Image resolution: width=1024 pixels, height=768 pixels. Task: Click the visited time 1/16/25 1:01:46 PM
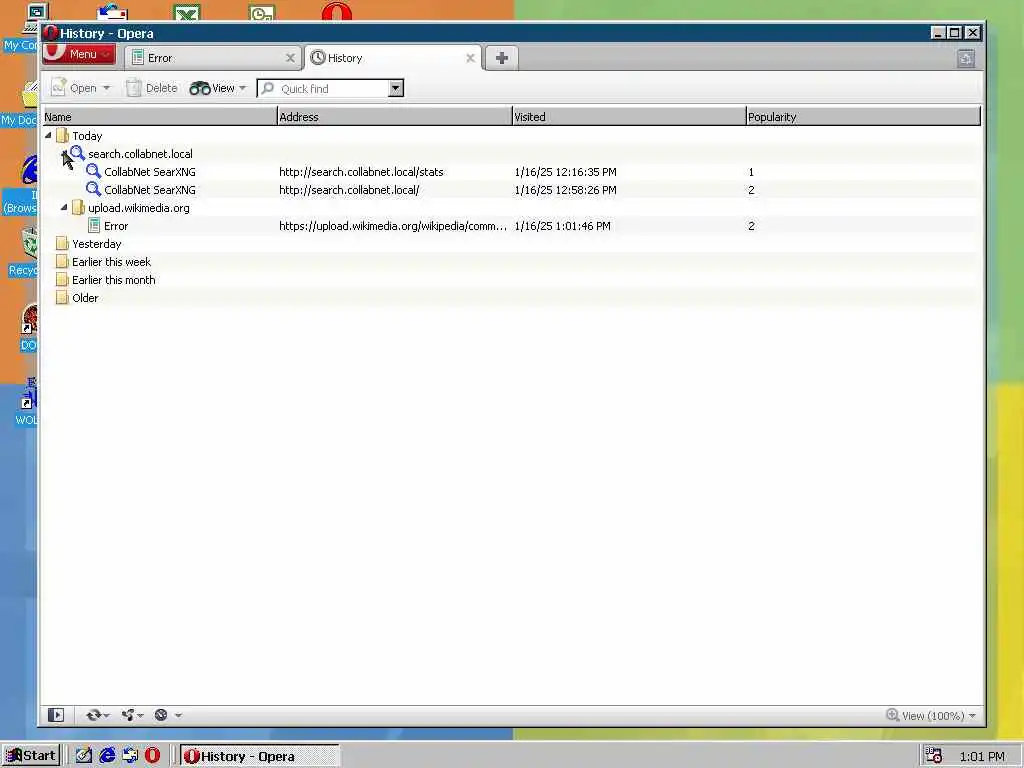tap(562, 226)
